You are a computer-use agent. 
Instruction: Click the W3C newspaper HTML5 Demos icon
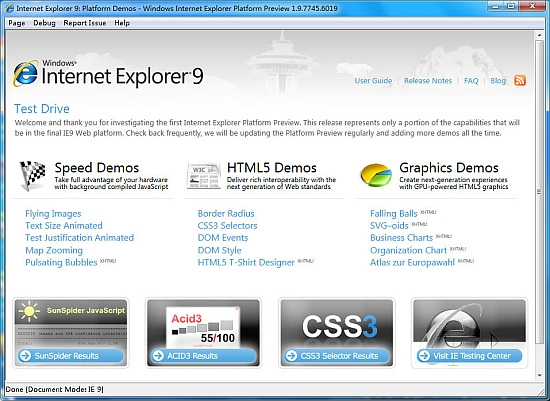tap(204, 176)
